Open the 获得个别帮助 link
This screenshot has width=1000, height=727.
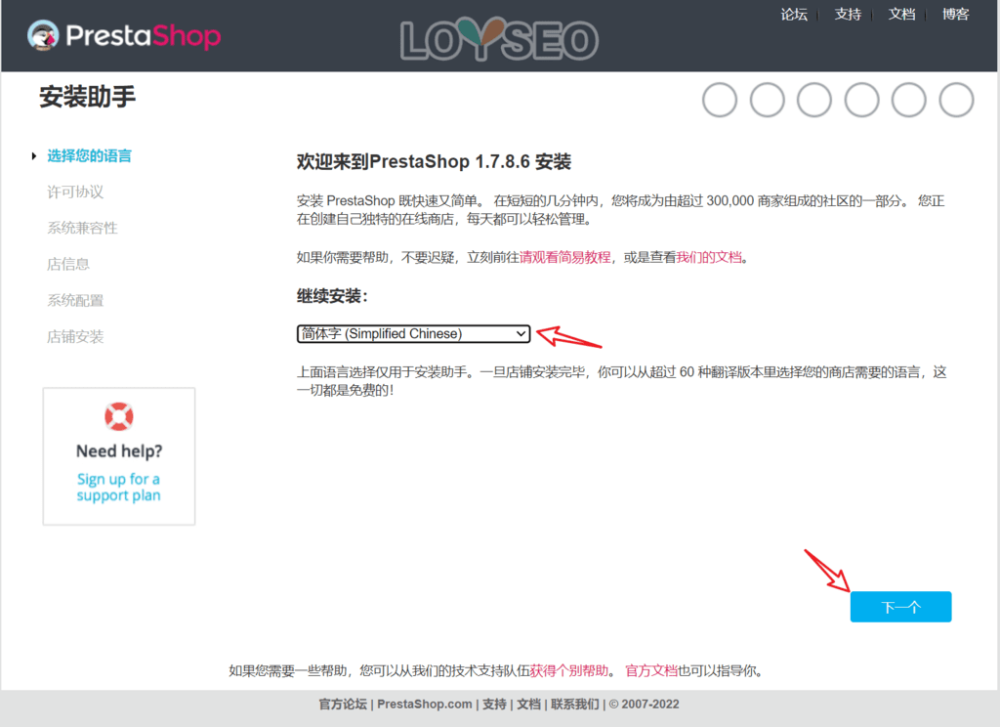point(569,670)
